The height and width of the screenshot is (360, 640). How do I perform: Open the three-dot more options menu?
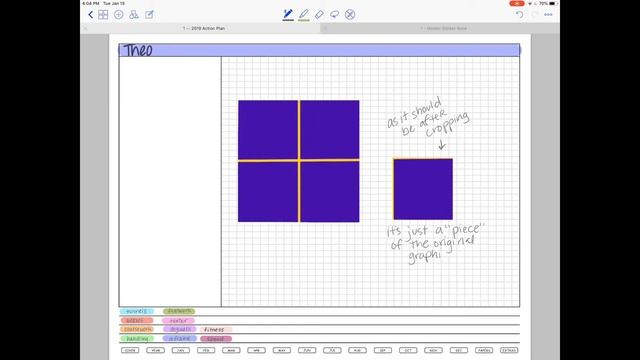click(x=548, y=15)
